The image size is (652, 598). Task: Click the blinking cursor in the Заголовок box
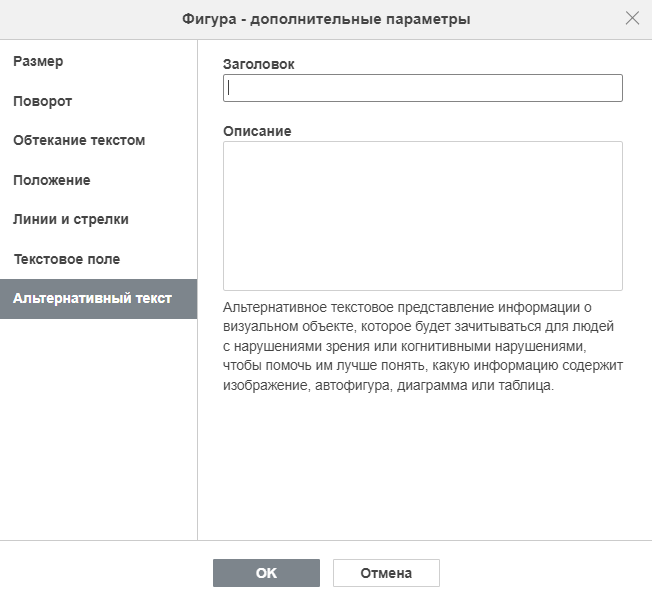coord(228,88)
